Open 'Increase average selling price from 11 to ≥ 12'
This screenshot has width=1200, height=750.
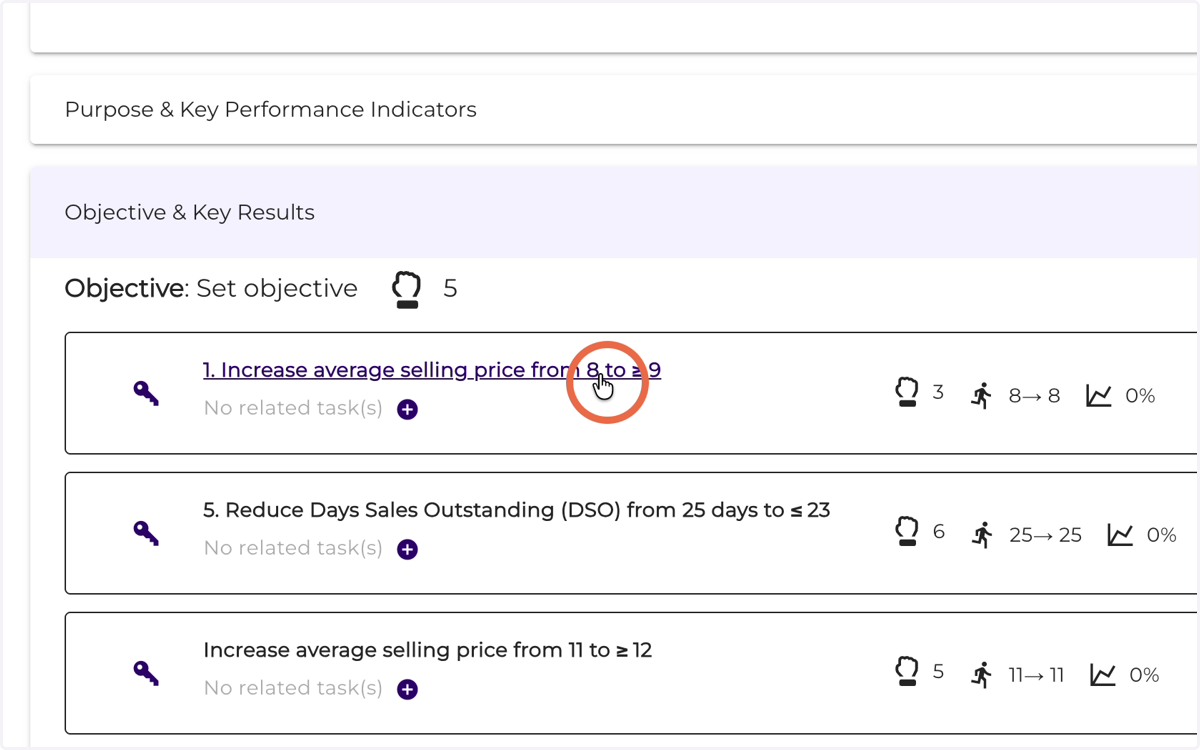[428, 650]
